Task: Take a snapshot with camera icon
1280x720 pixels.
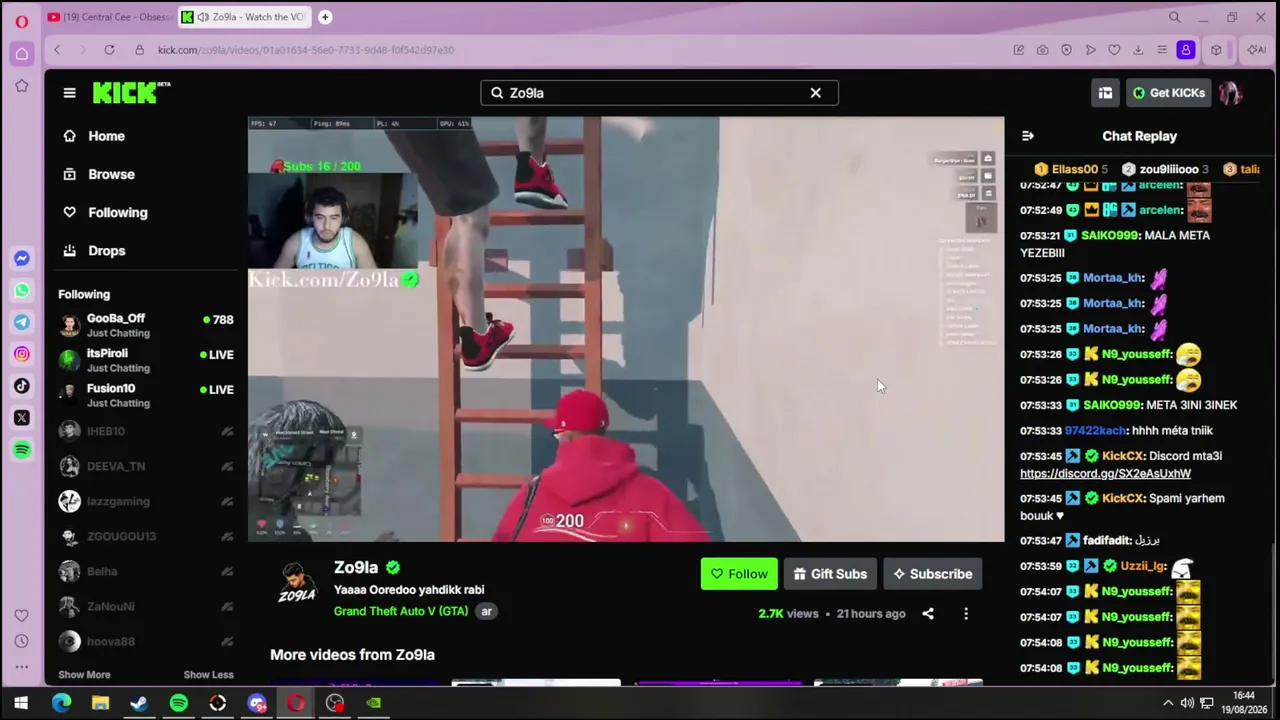Action: pos(1042,50)
